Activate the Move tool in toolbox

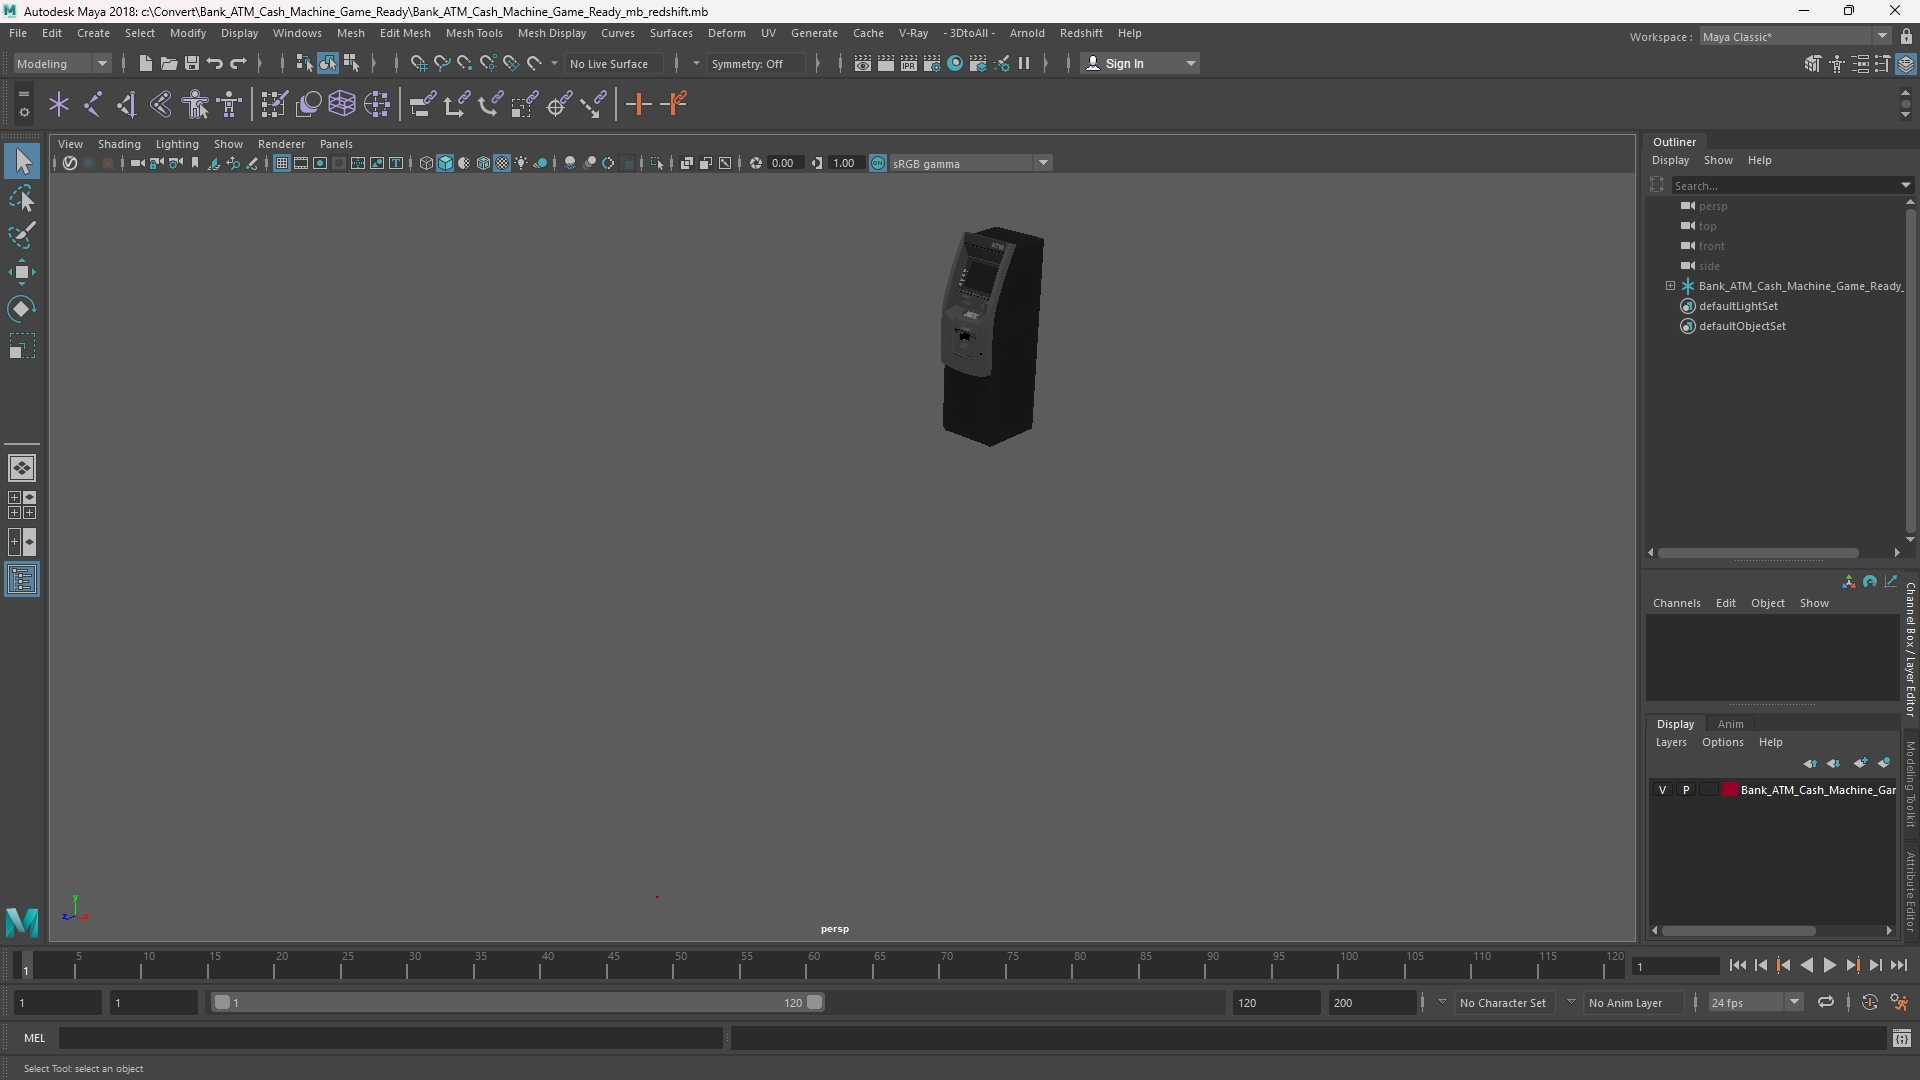click(22, 272)
